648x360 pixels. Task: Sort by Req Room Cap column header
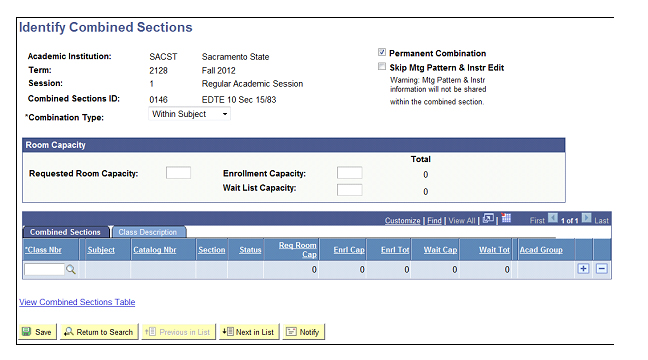[298, 250]
